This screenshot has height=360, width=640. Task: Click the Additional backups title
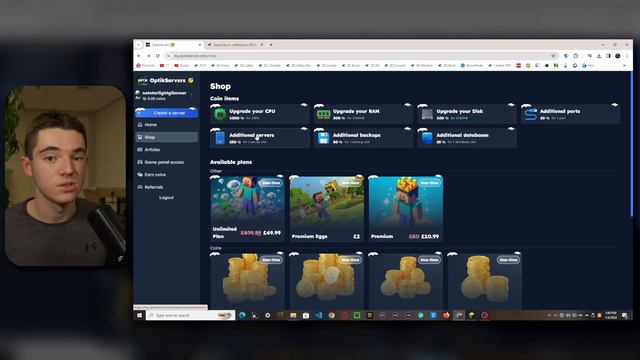356,135
